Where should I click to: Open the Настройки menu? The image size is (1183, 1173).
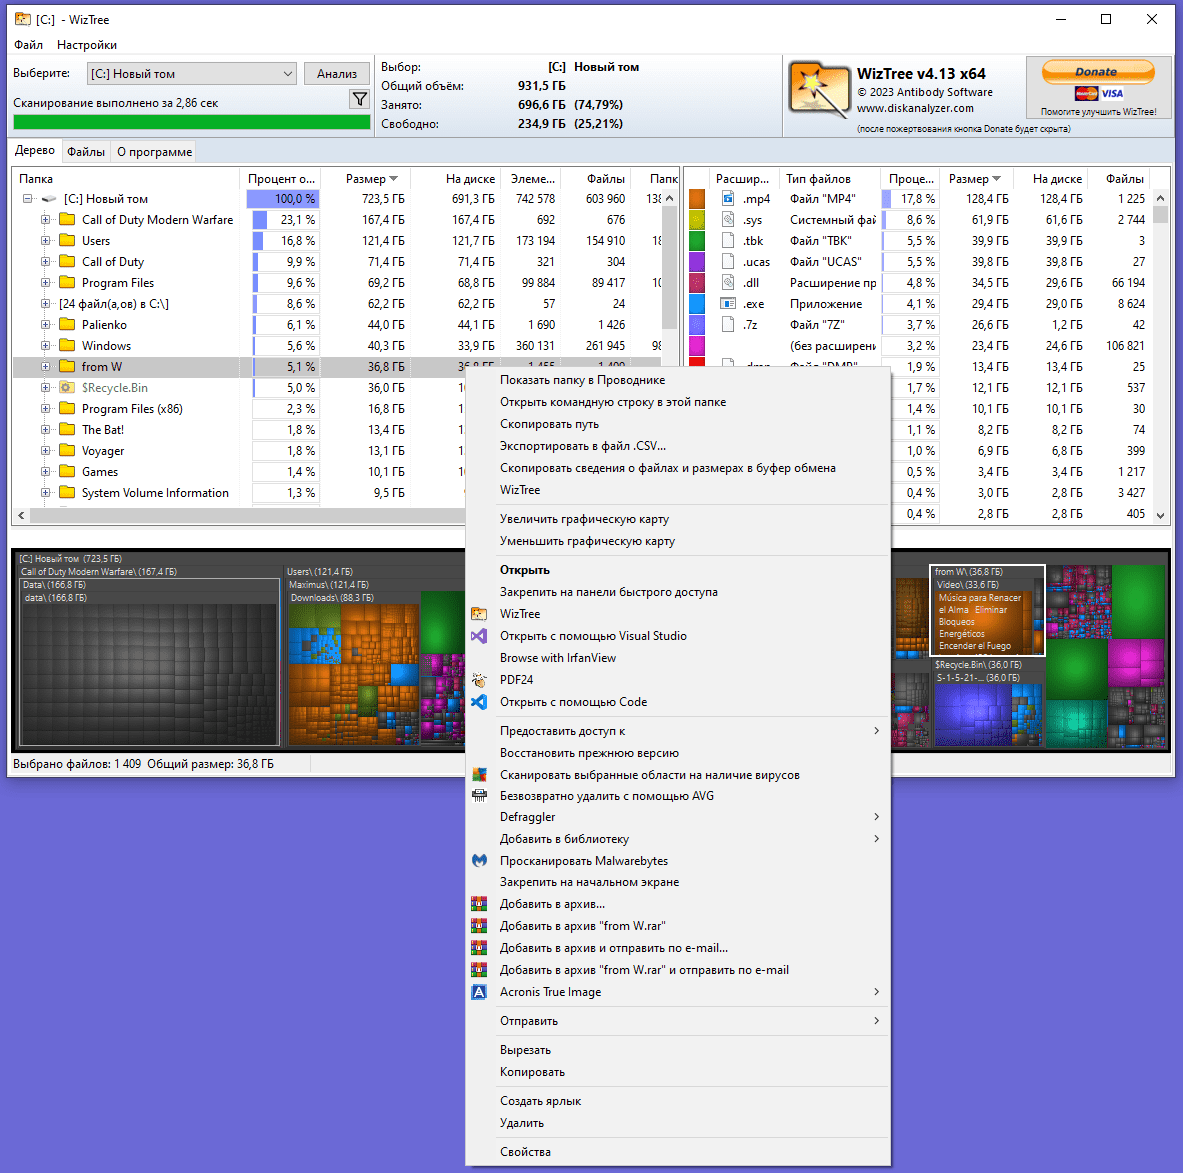tap(87, 45)
